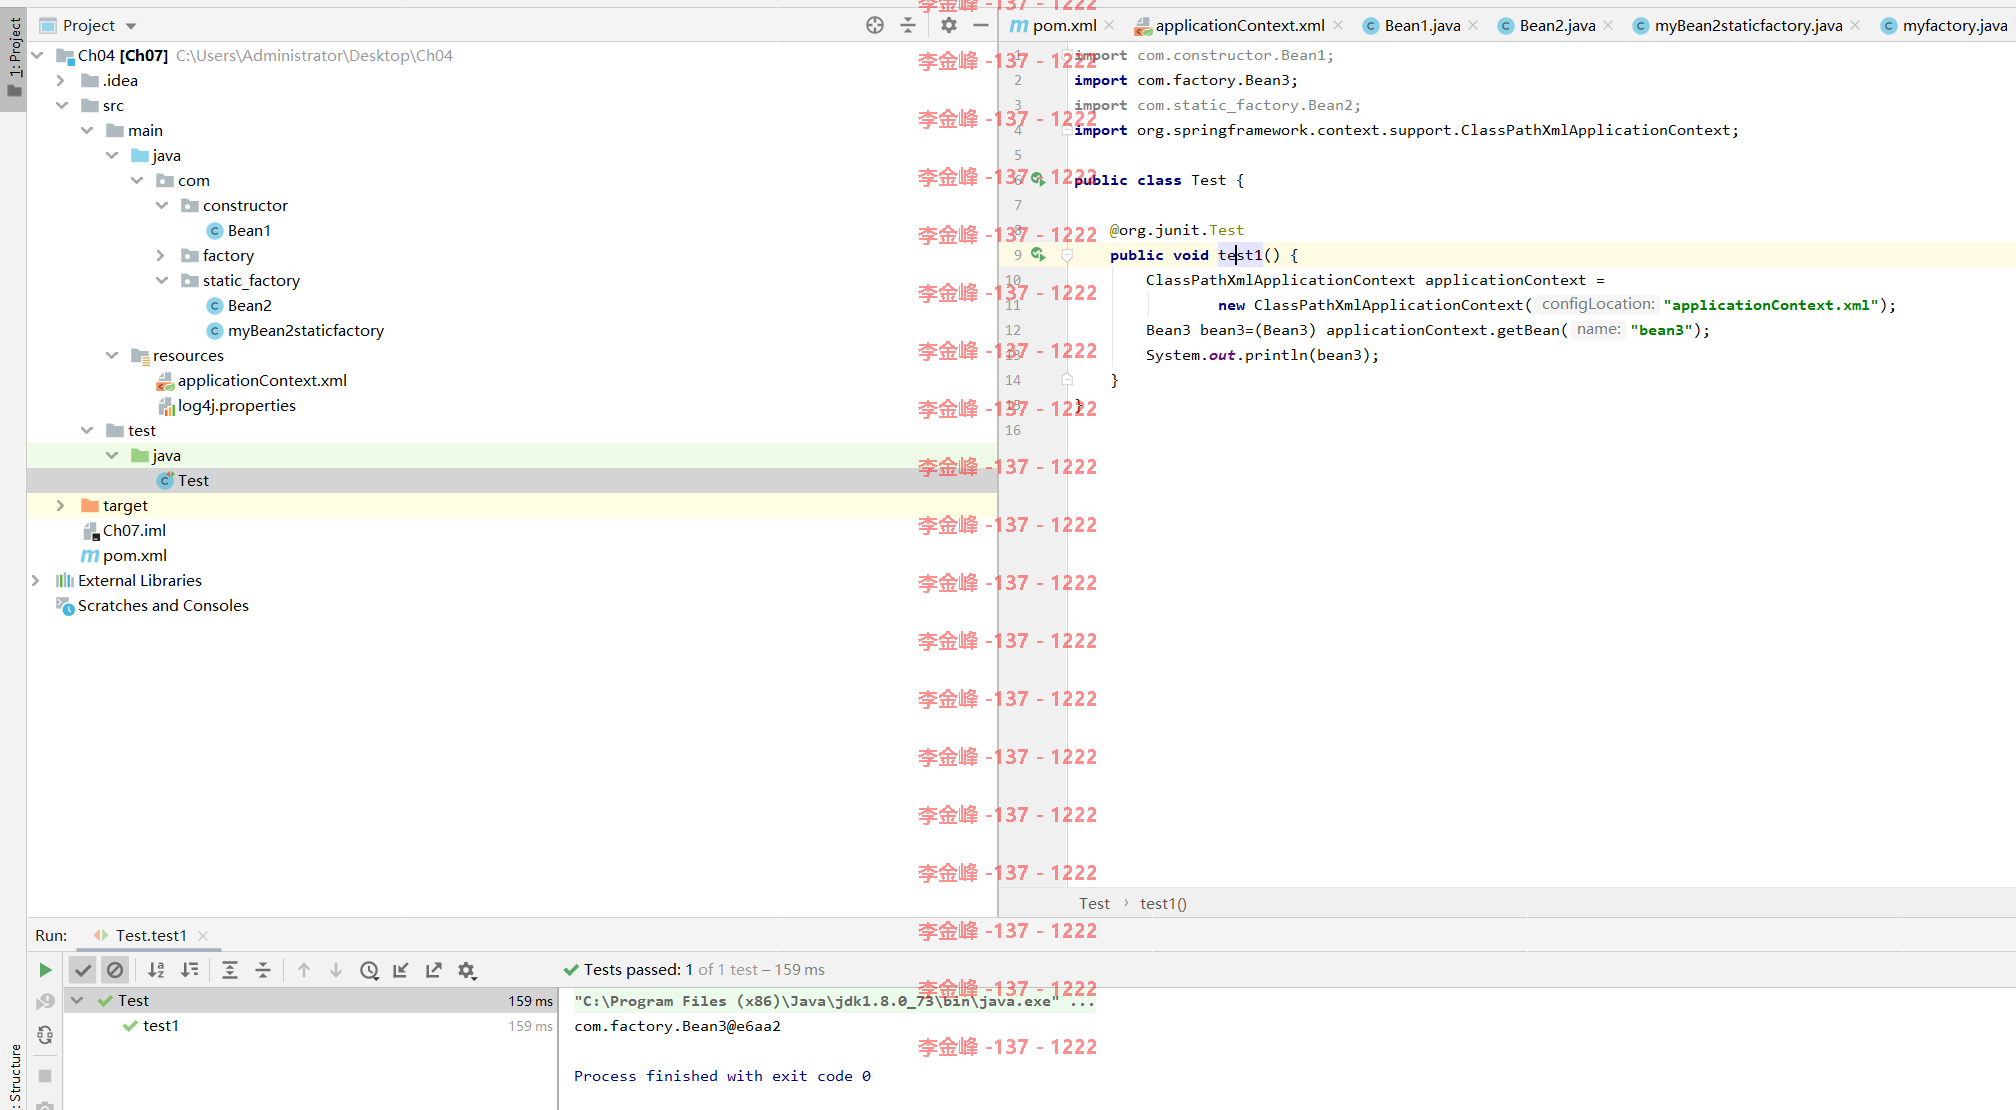Run test1 method from gutter icon
The height and width of the screenshot is (1110, 2016).
[1038, 254]
